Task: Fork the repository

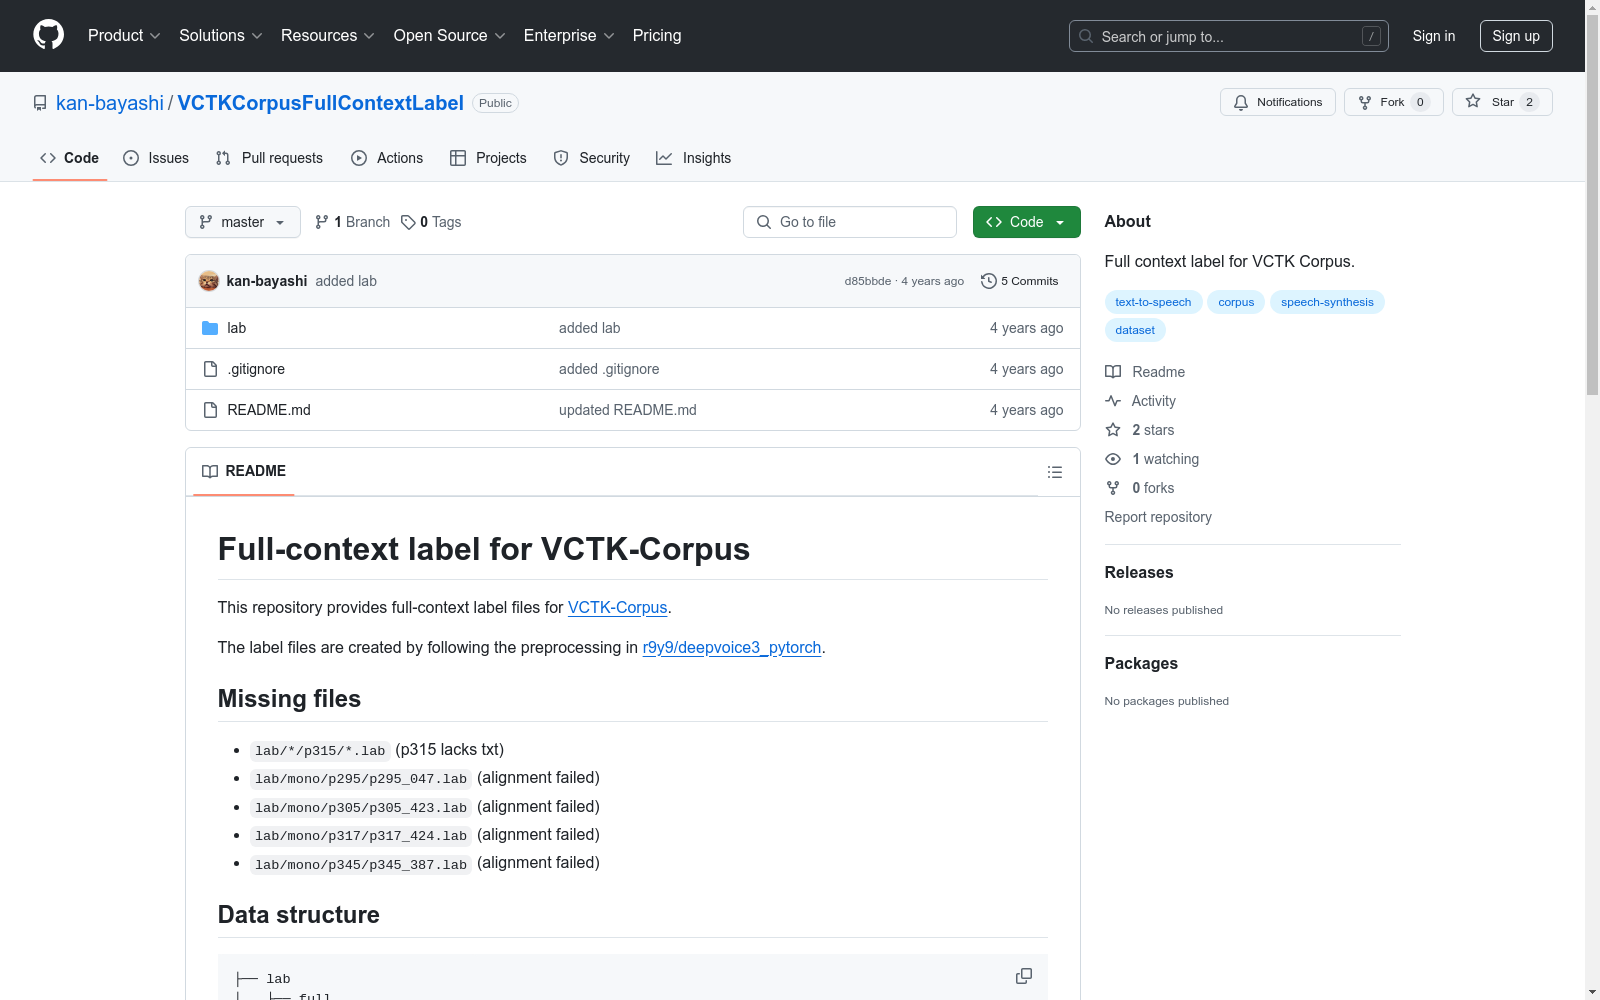Action: 1382,102
